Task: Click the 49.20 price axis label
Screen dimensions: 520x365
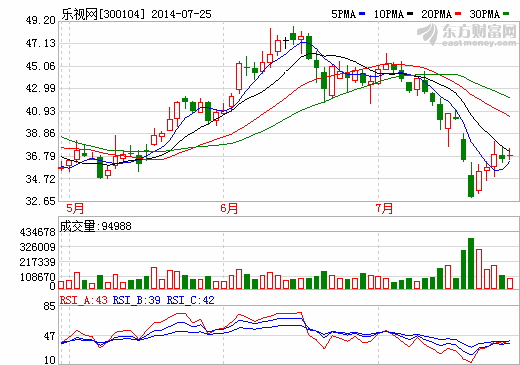Action: (x=40, y=20)
